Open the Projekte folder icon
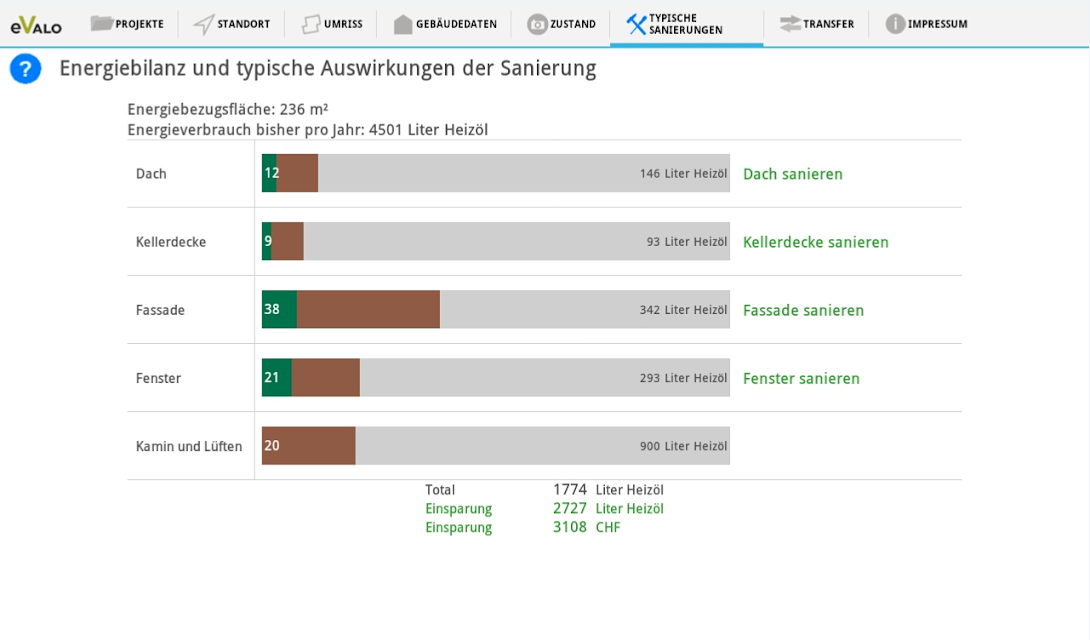 click(x=101, y=23)
